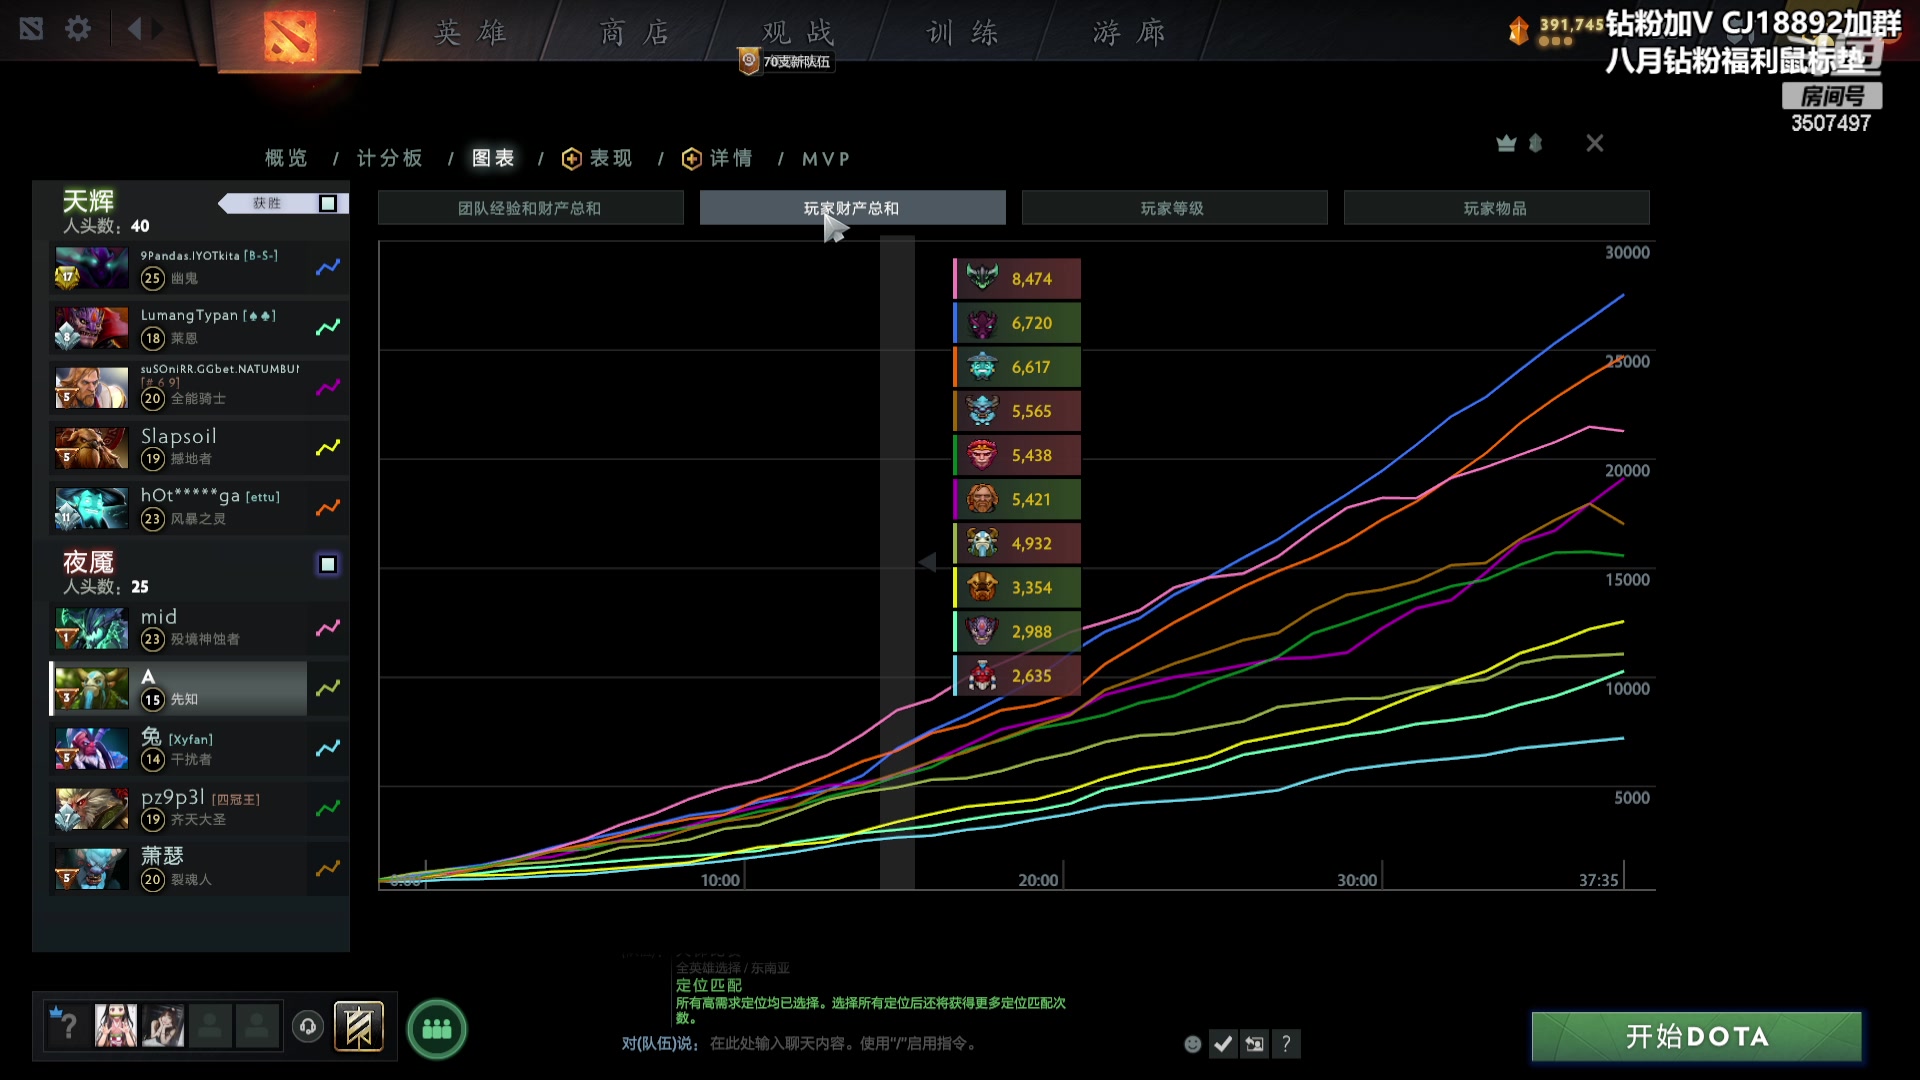1920x1080 pixels.
Task: Open the 英雄 menu
Action: [x=470, y=33]
